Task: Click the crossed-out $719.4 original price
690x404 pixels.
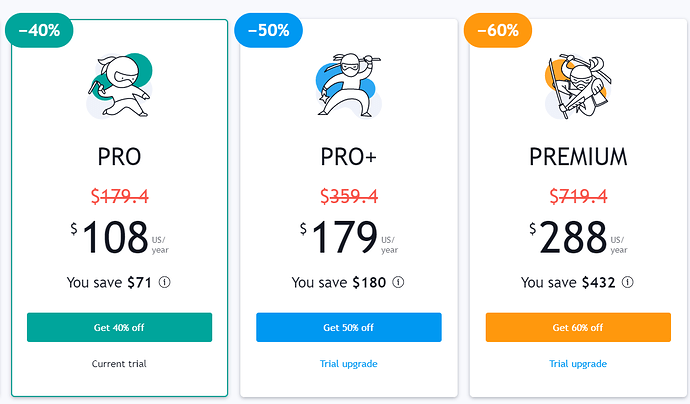Action: click(578, 196)
